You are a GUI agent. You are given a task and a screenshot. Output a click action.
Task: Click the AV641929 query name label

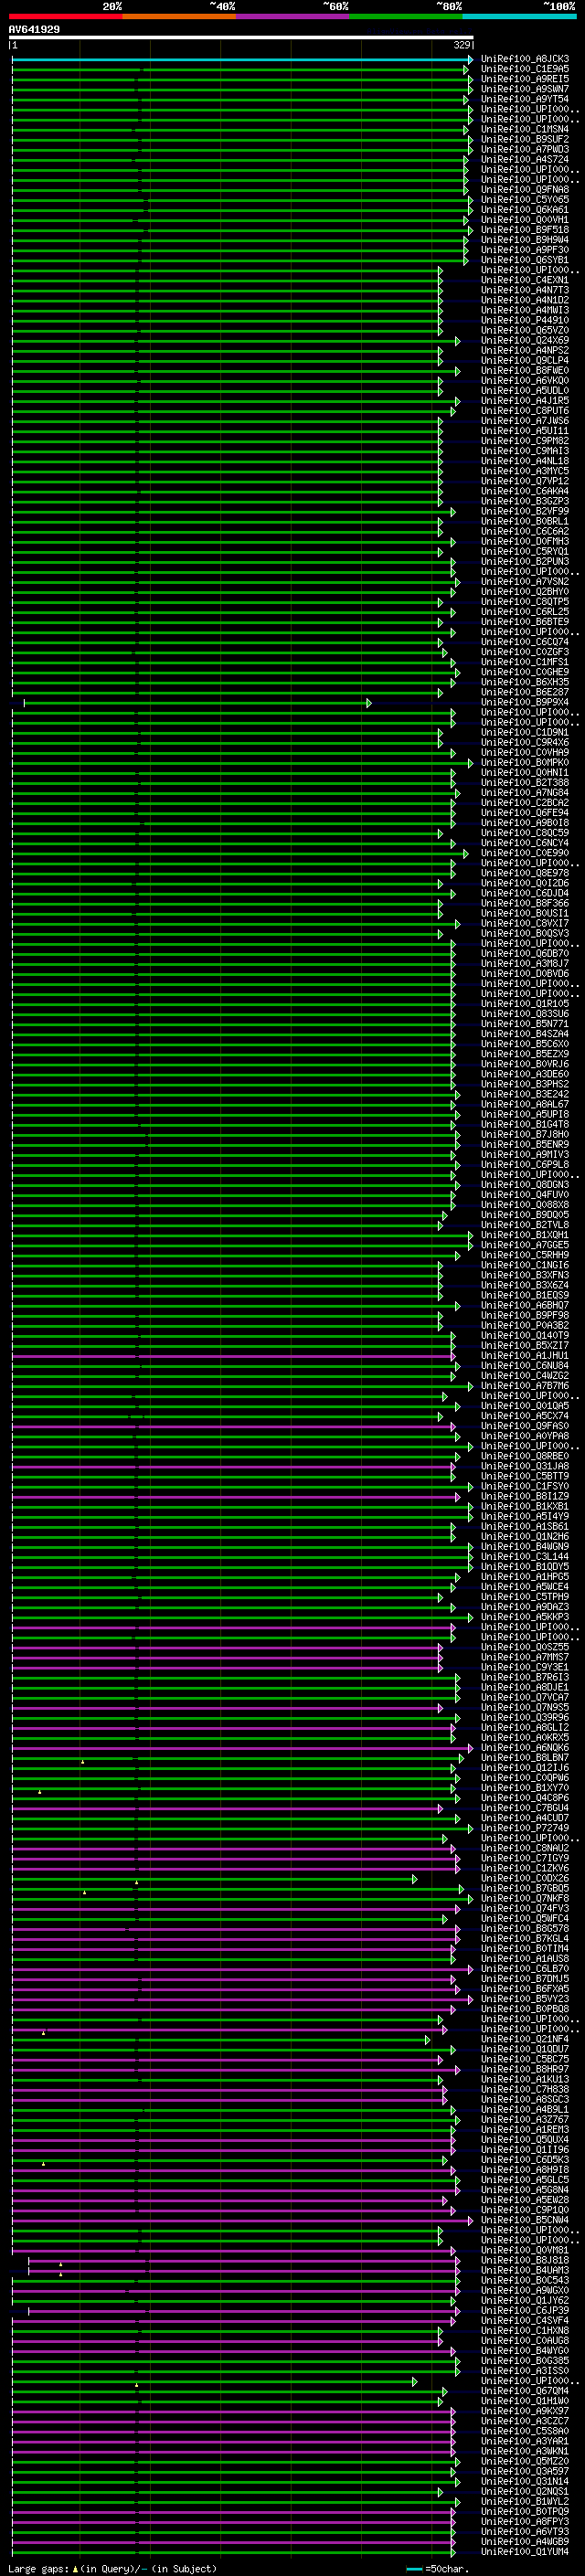click(x=34, y=29)
